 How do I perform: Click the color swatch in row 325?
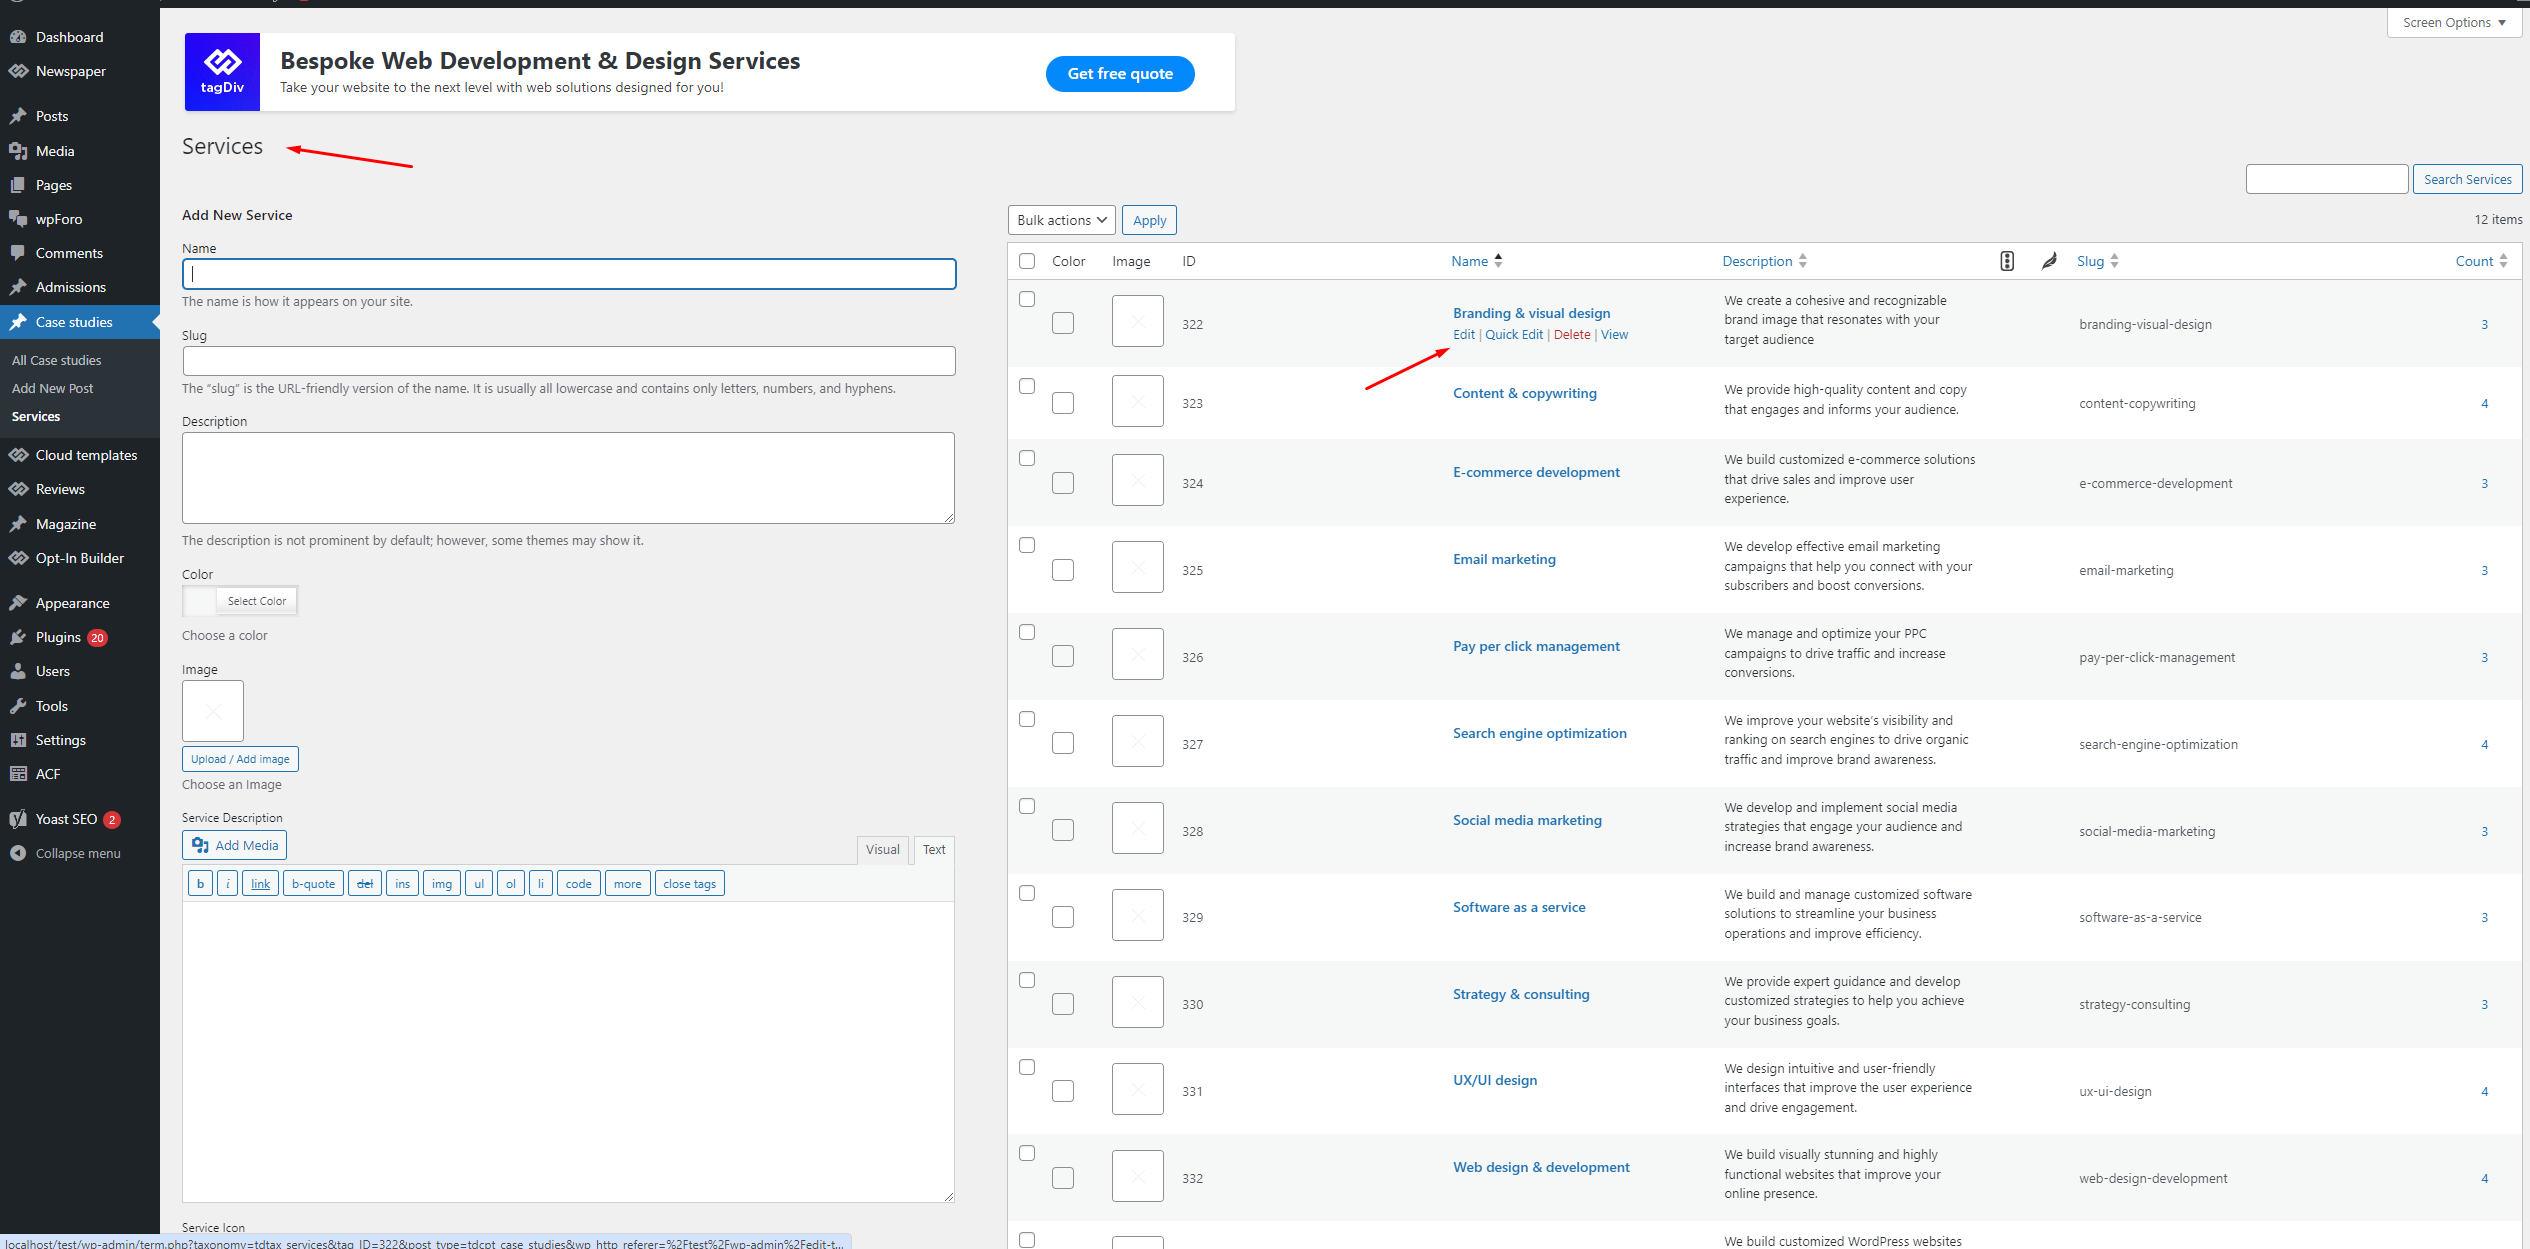(x=1063, y=570)
